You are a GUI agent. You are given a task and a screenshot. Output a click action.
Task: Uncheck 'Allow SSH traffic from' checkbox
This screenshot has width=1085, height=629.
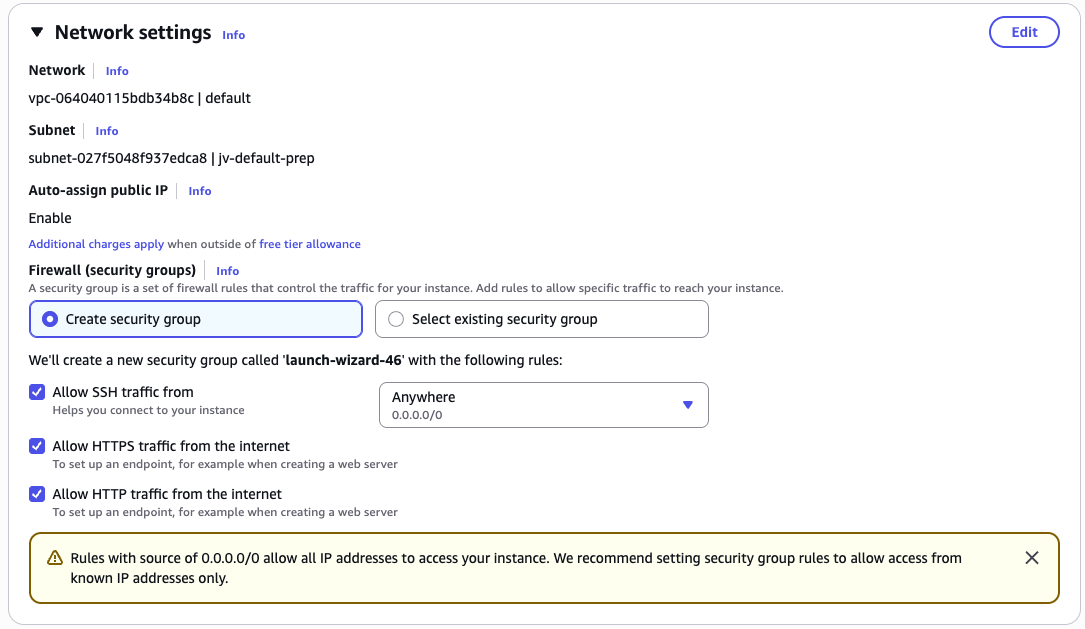click(x=37, y=392)
